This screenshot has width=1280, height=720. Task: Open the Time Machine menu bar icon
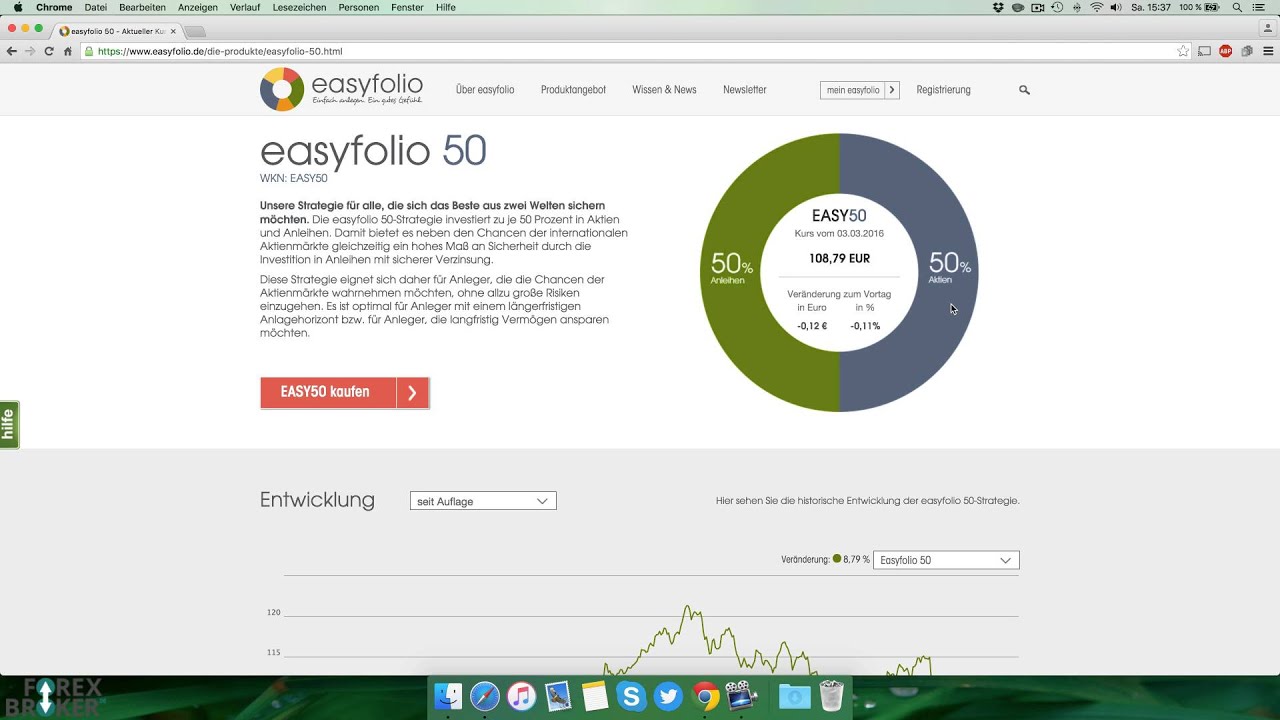(1057, 7)
